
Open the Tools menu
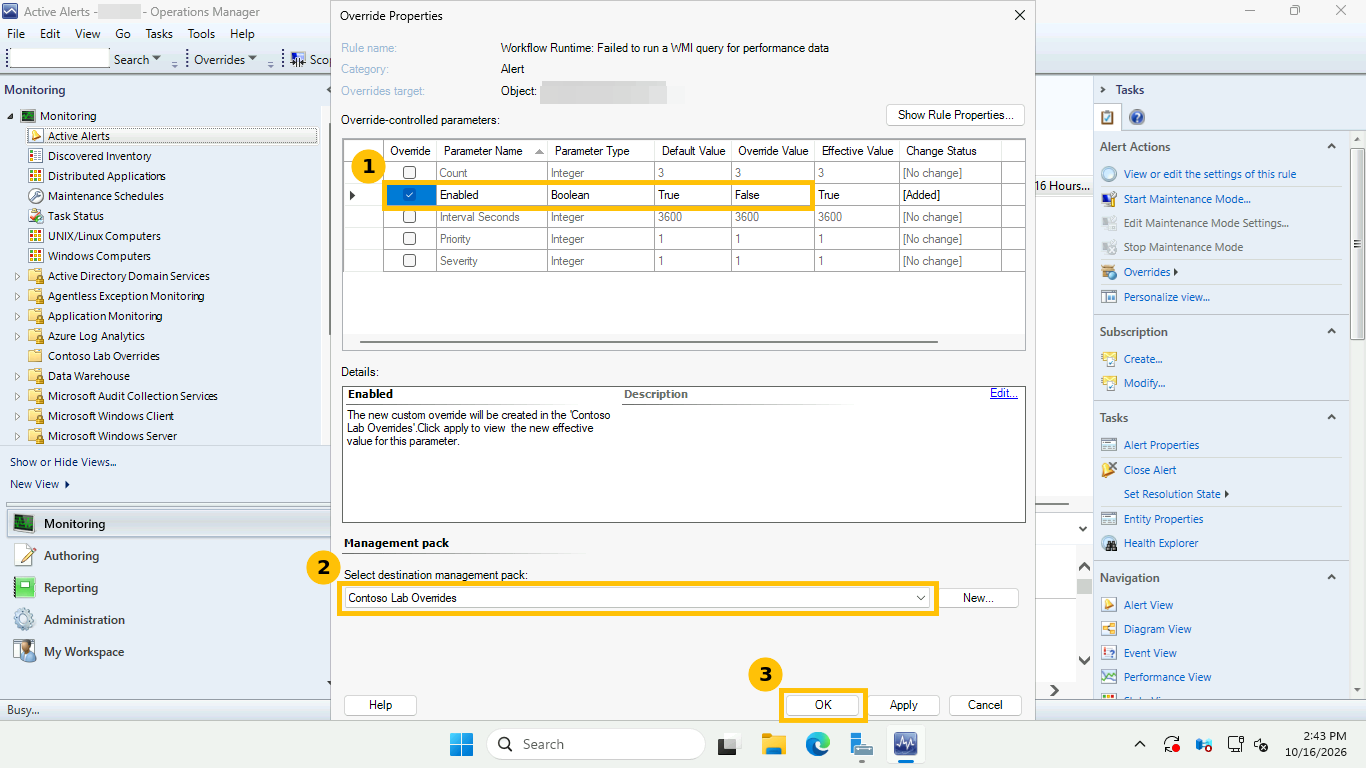coord(201,34)
